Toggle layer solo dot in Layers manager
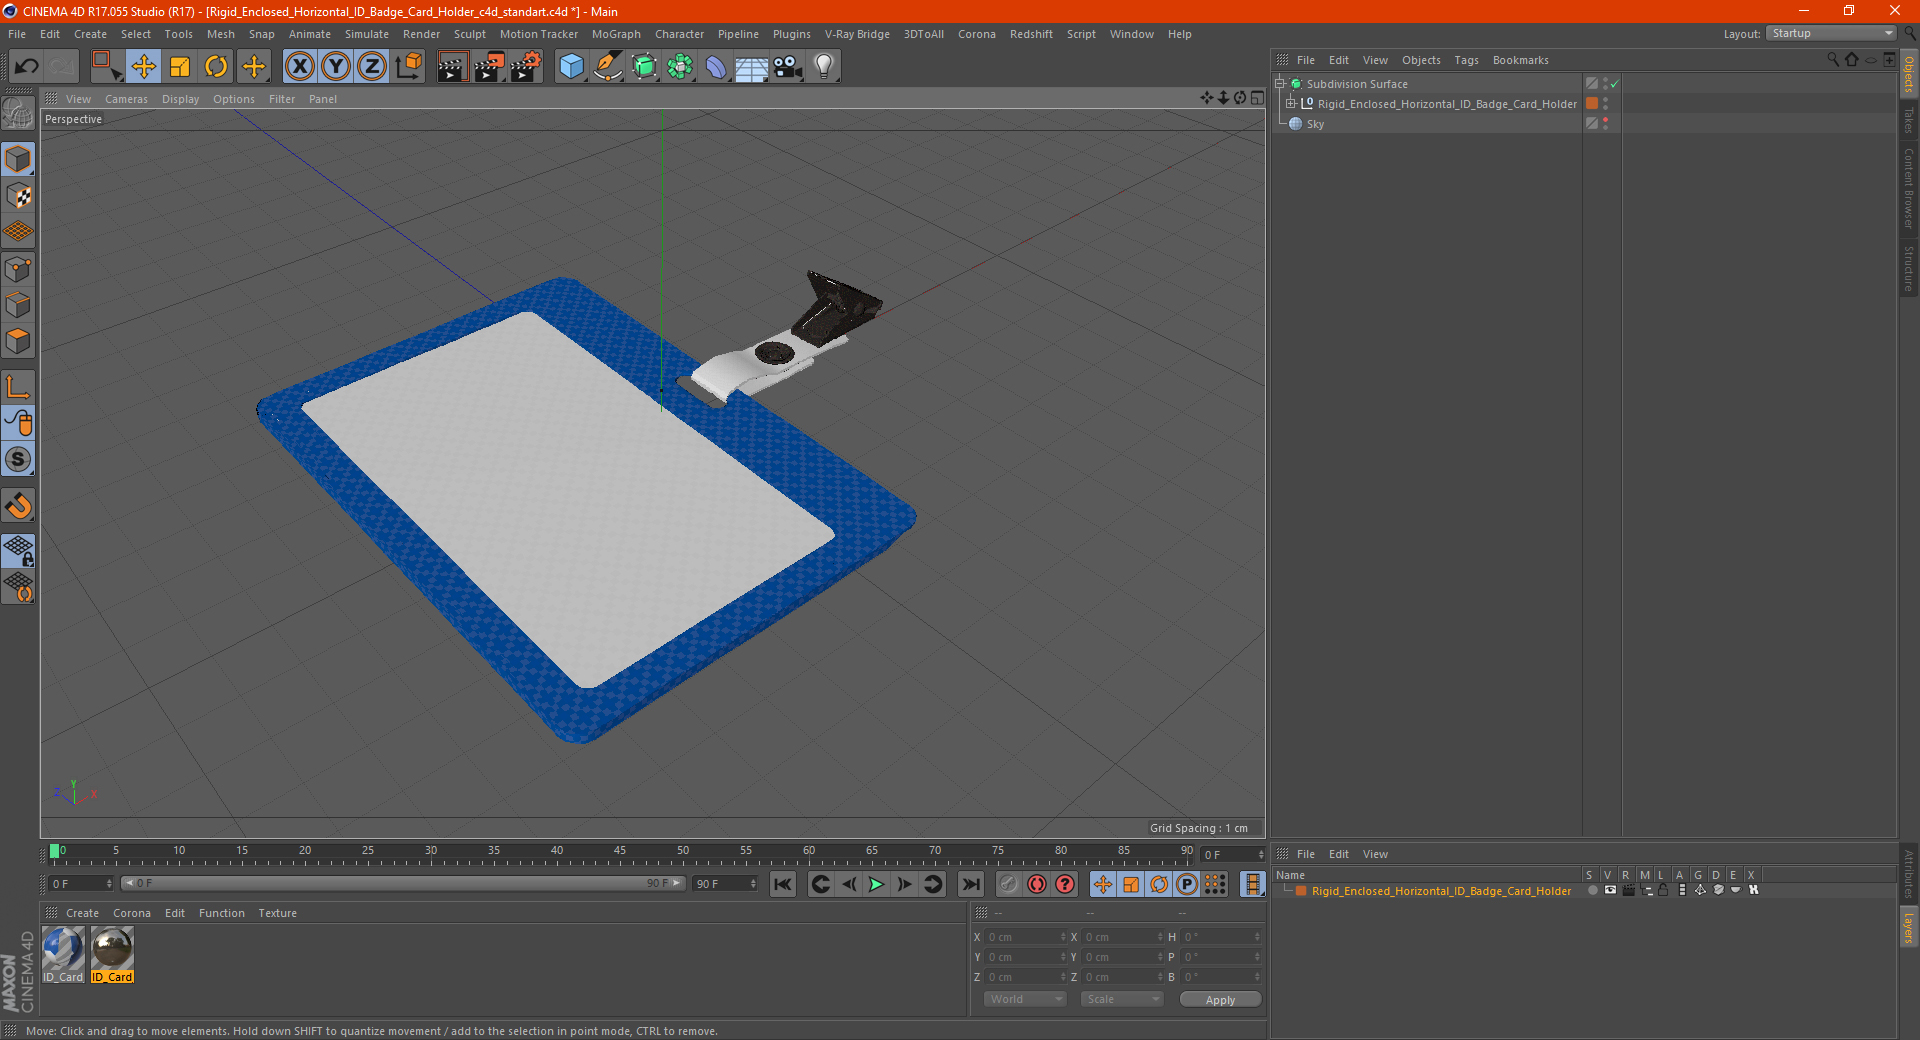The width and height of the screenshot is (1920, 1040). 1592,890
